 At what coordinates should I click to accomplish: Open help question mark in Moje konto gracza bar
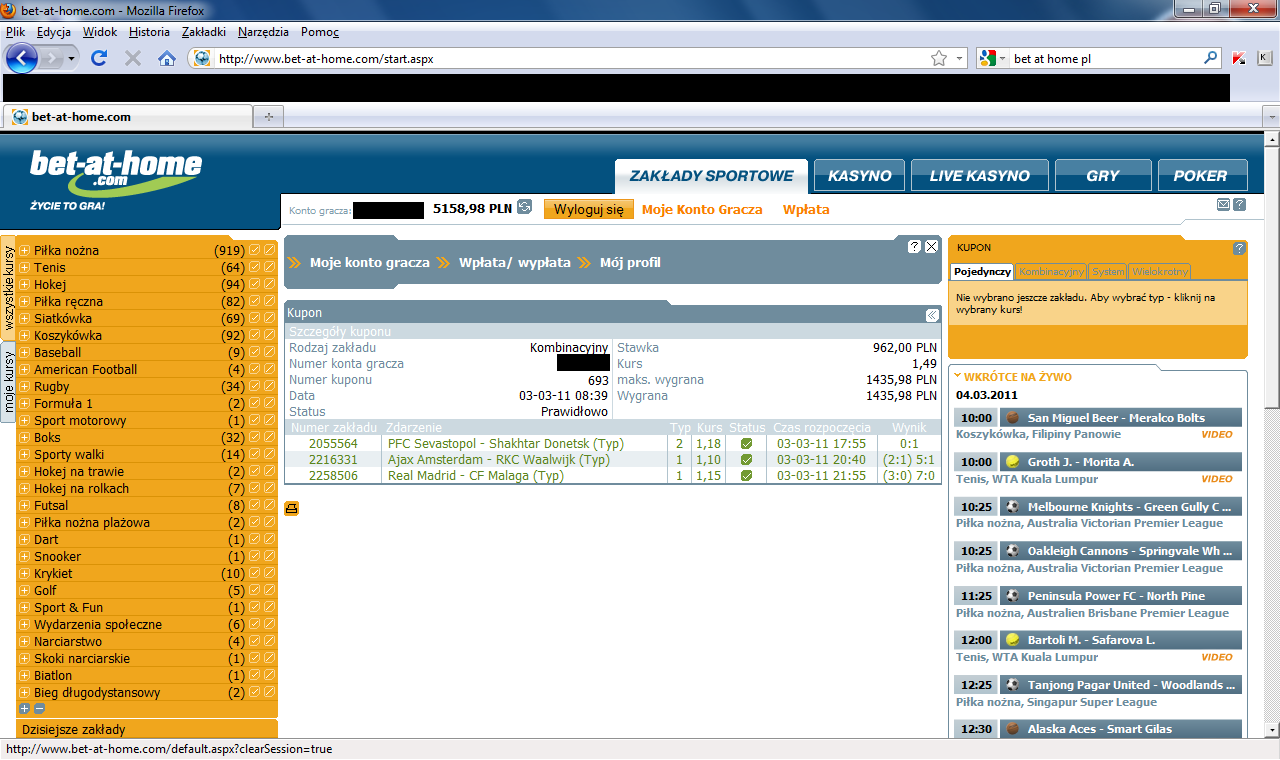point(914,246)
